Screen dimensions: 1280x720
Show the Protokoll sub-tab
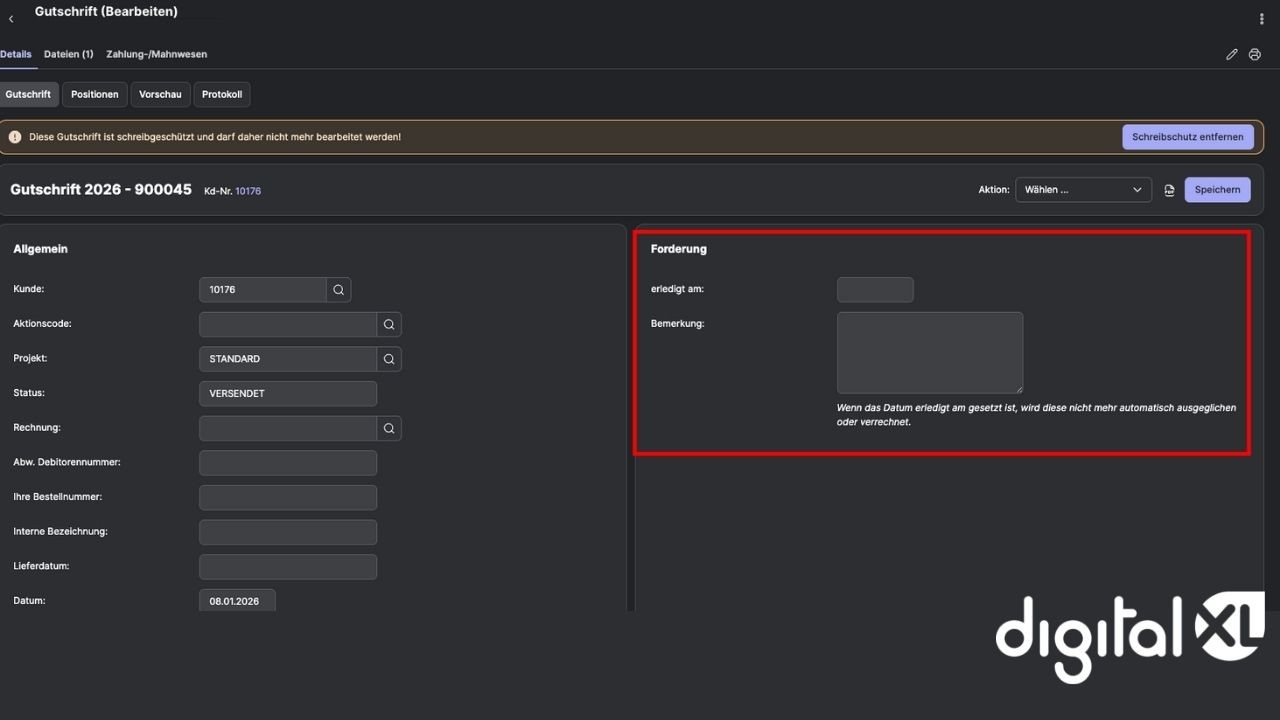click(222, 94)
